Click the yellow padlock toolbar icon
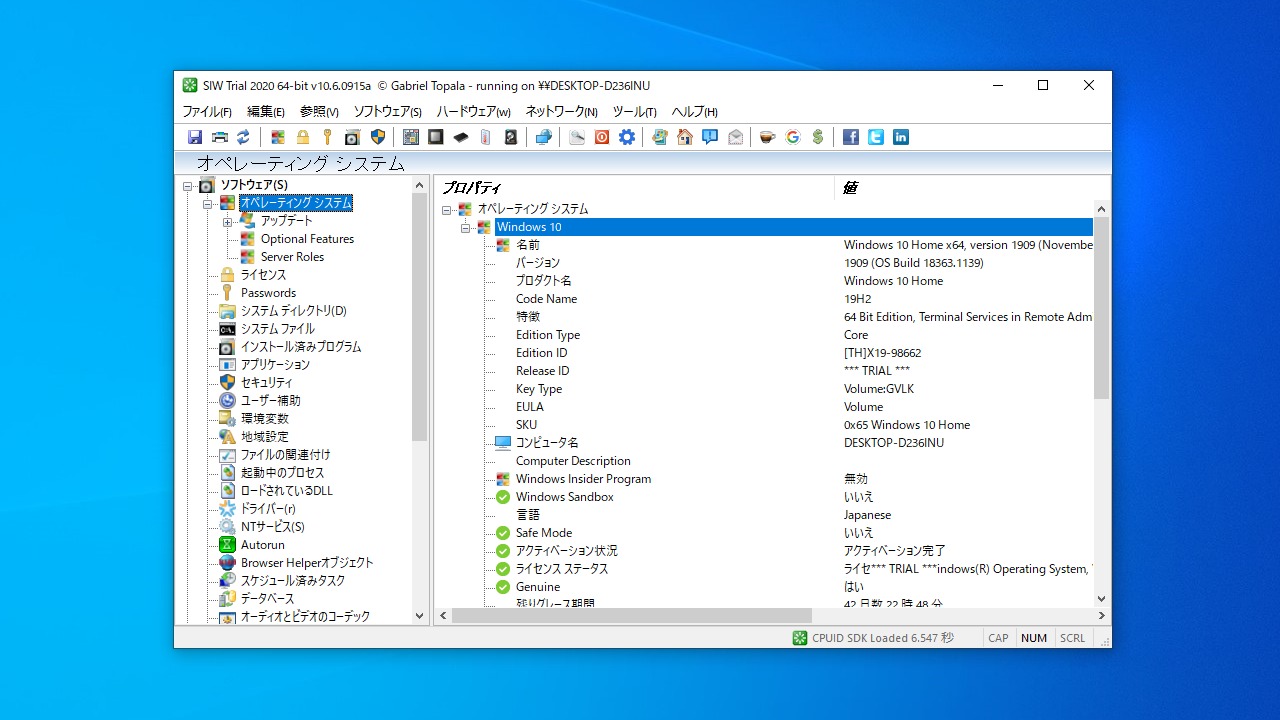 pyautogui.click(x=303, y=137)
